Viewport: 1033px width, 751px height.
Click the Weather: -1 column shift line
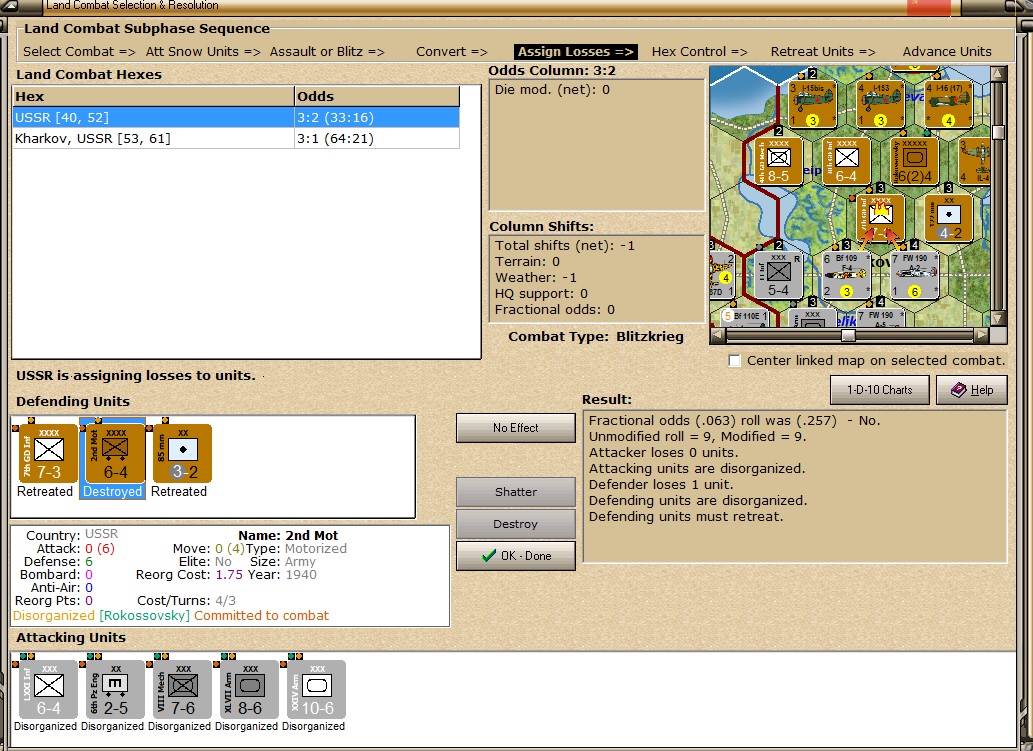(x=536, y=277)
